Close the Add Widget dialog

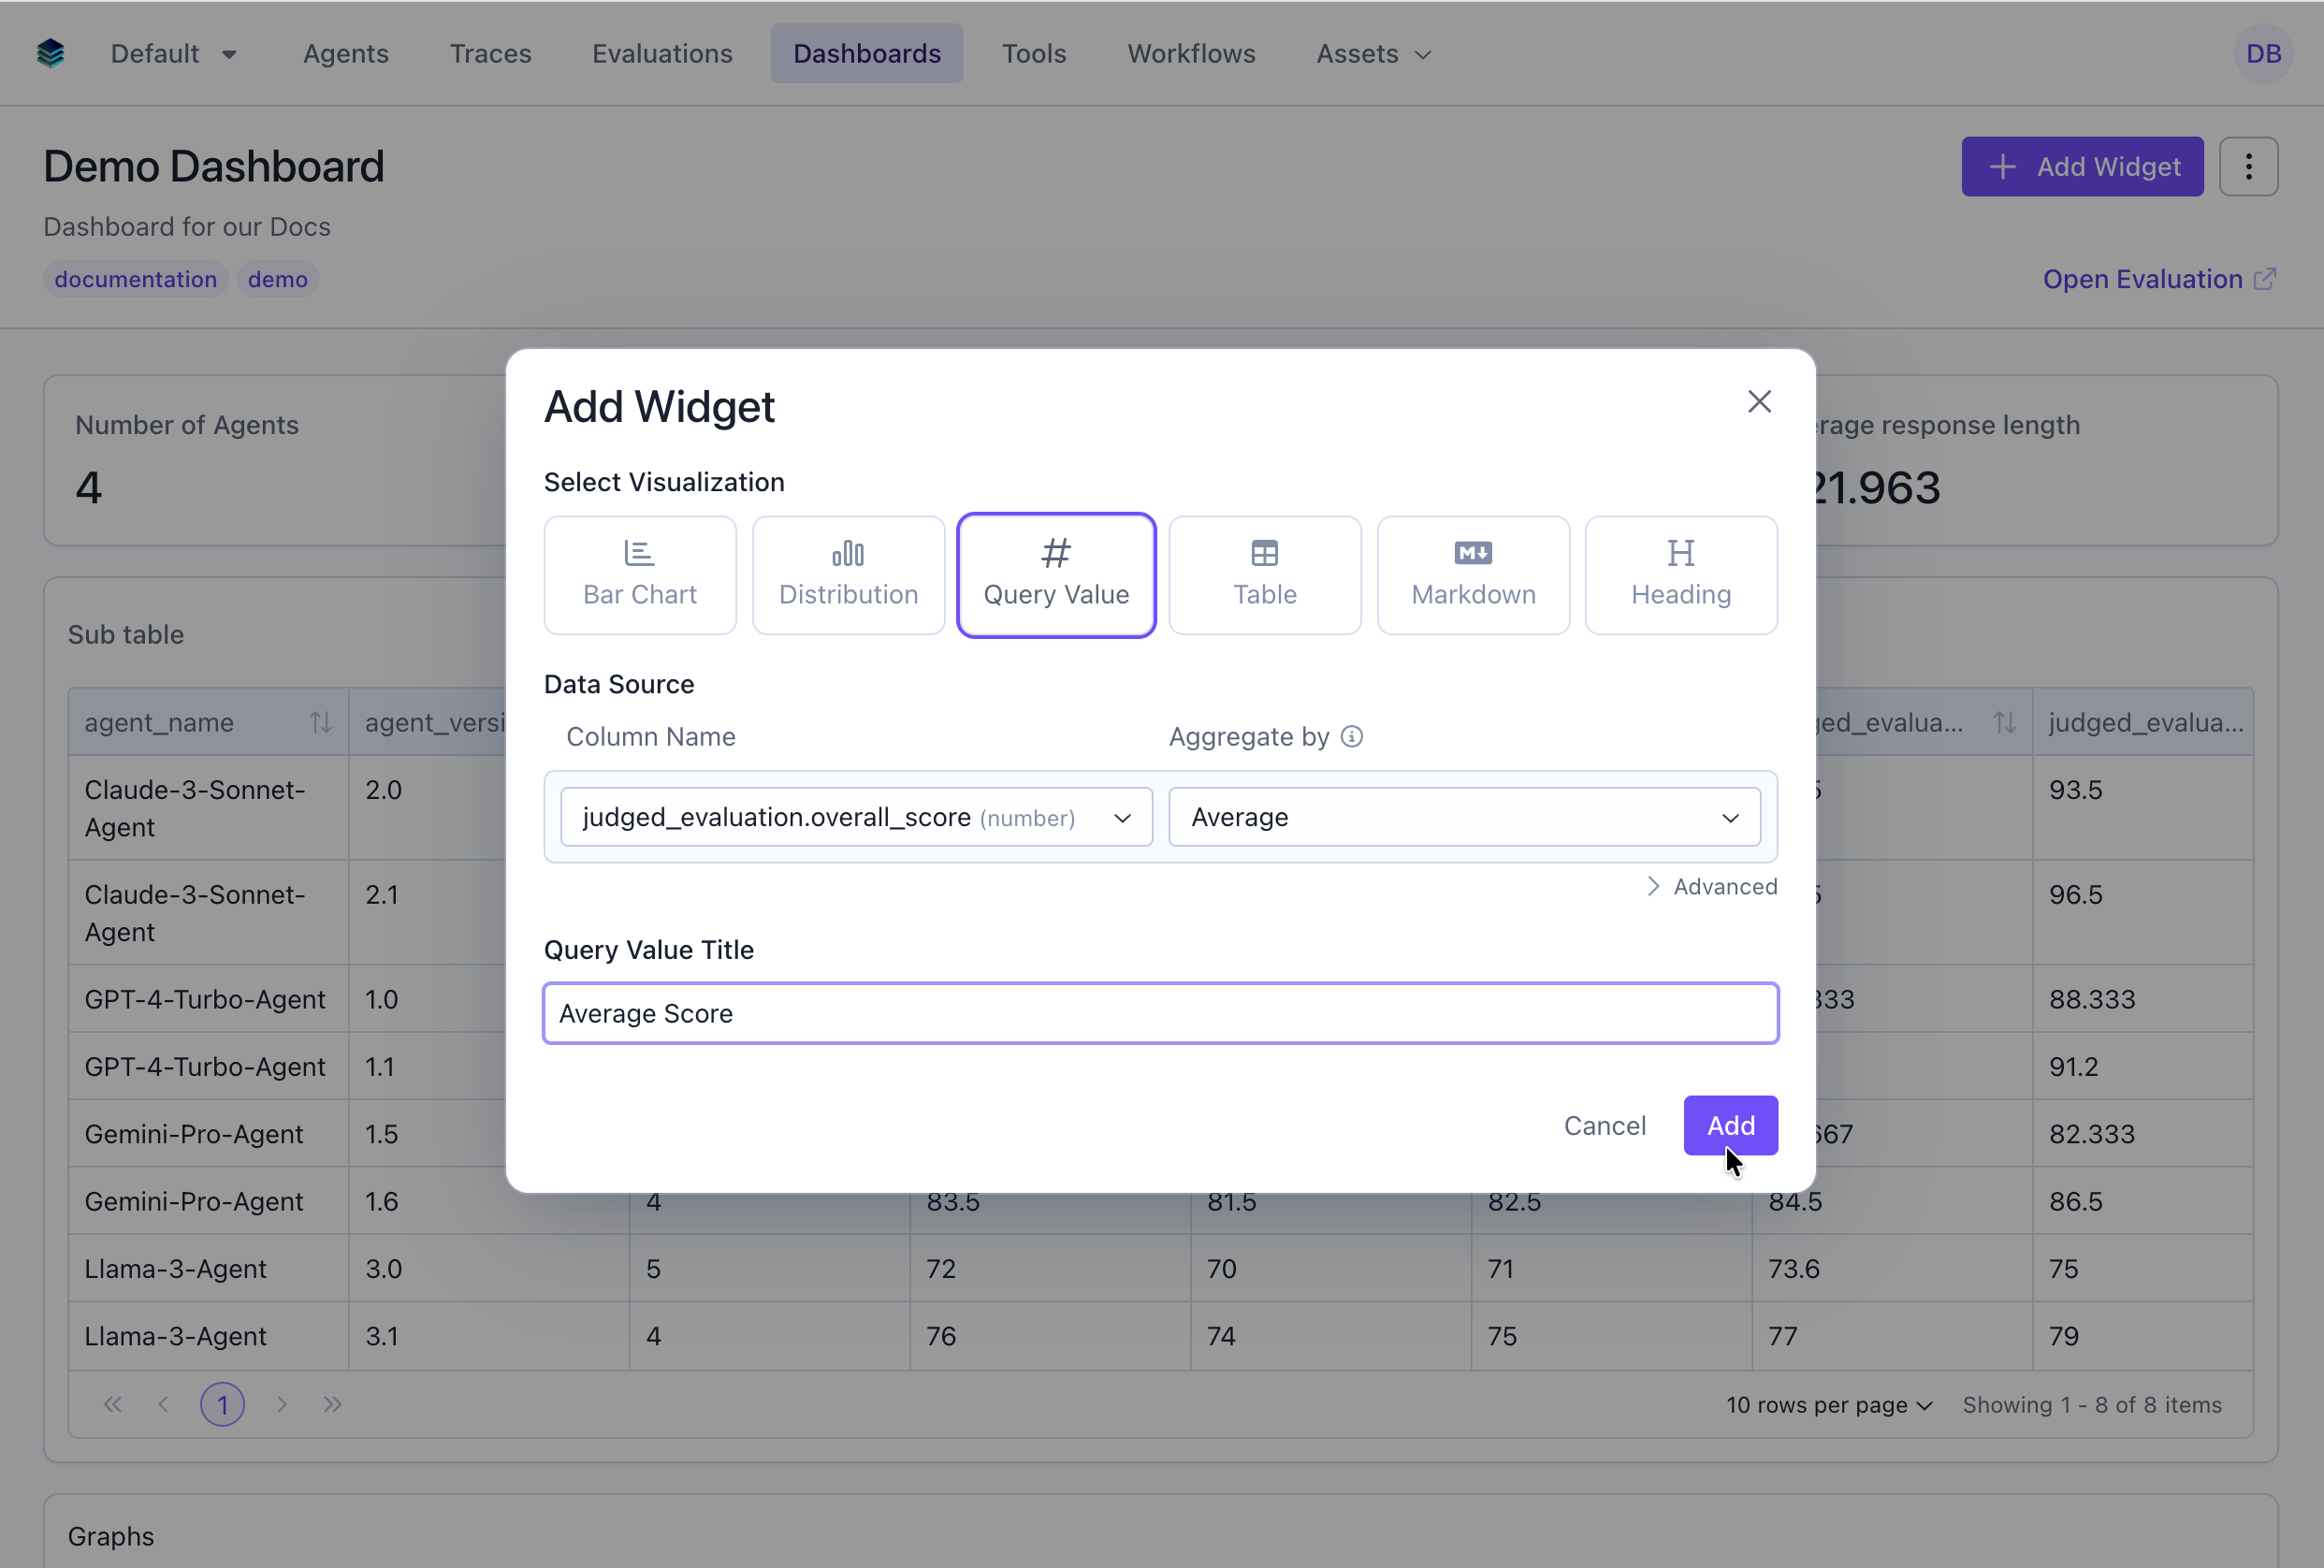click(x=1760, y=401)
